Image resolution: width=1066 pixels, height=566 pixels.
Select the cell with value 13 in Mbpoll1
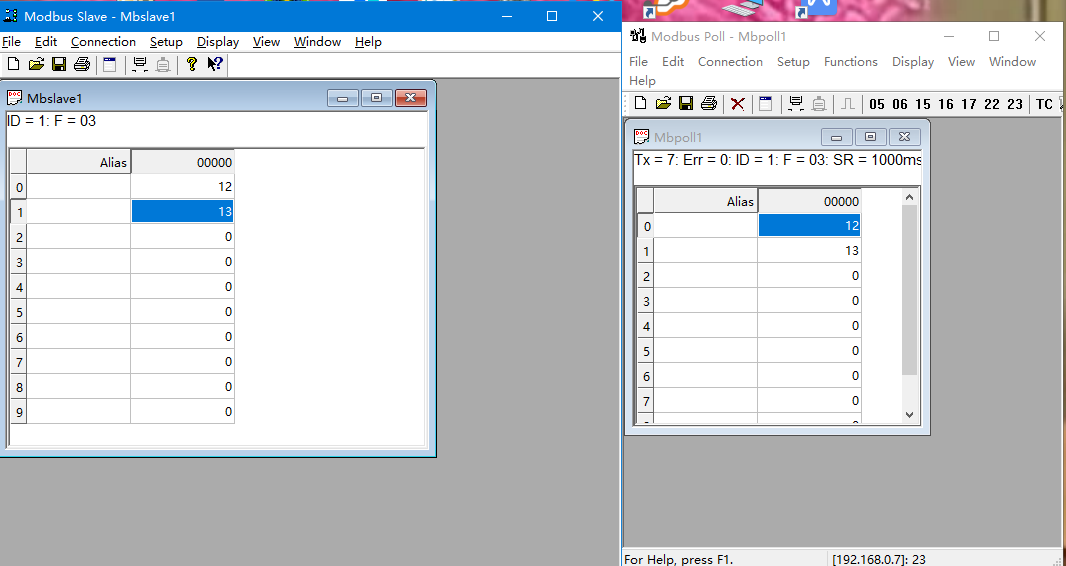coord(809,251)
